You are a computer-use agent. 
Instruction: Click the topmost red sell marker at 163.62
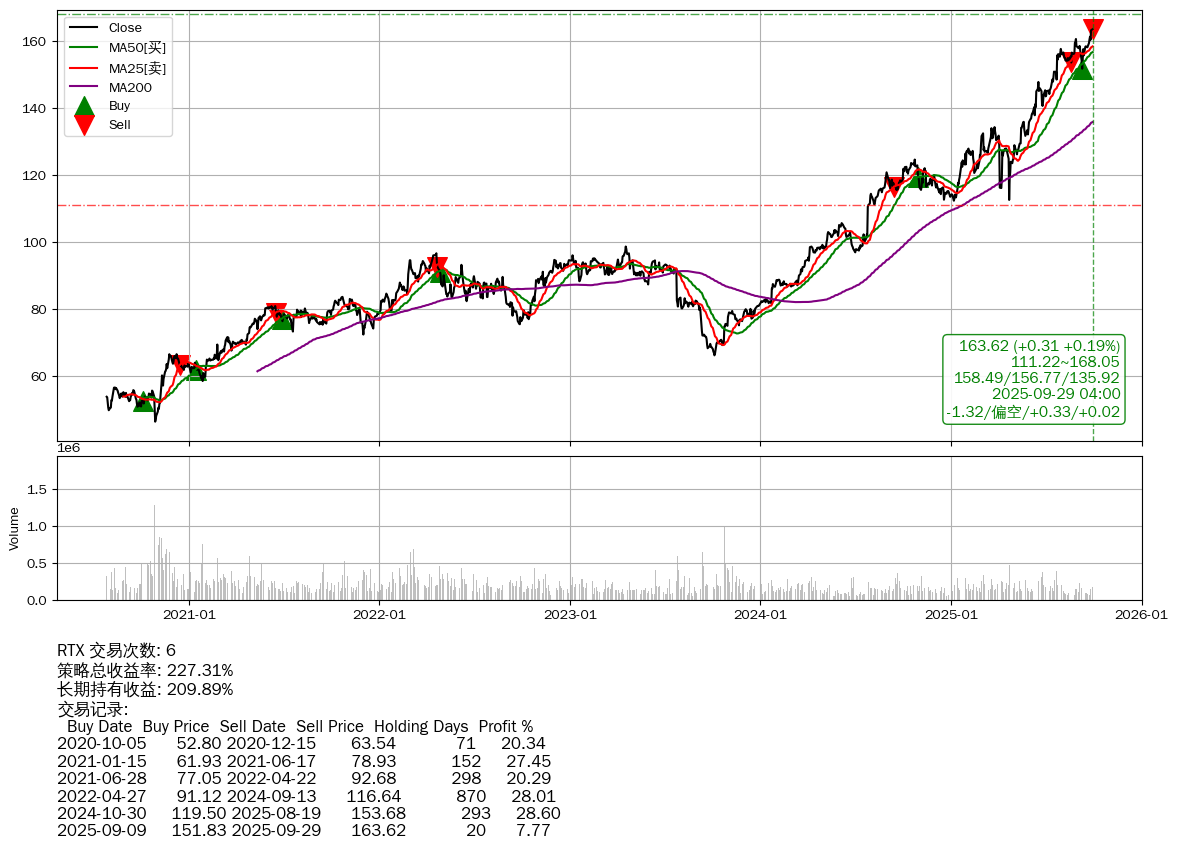pos(1093,29)
